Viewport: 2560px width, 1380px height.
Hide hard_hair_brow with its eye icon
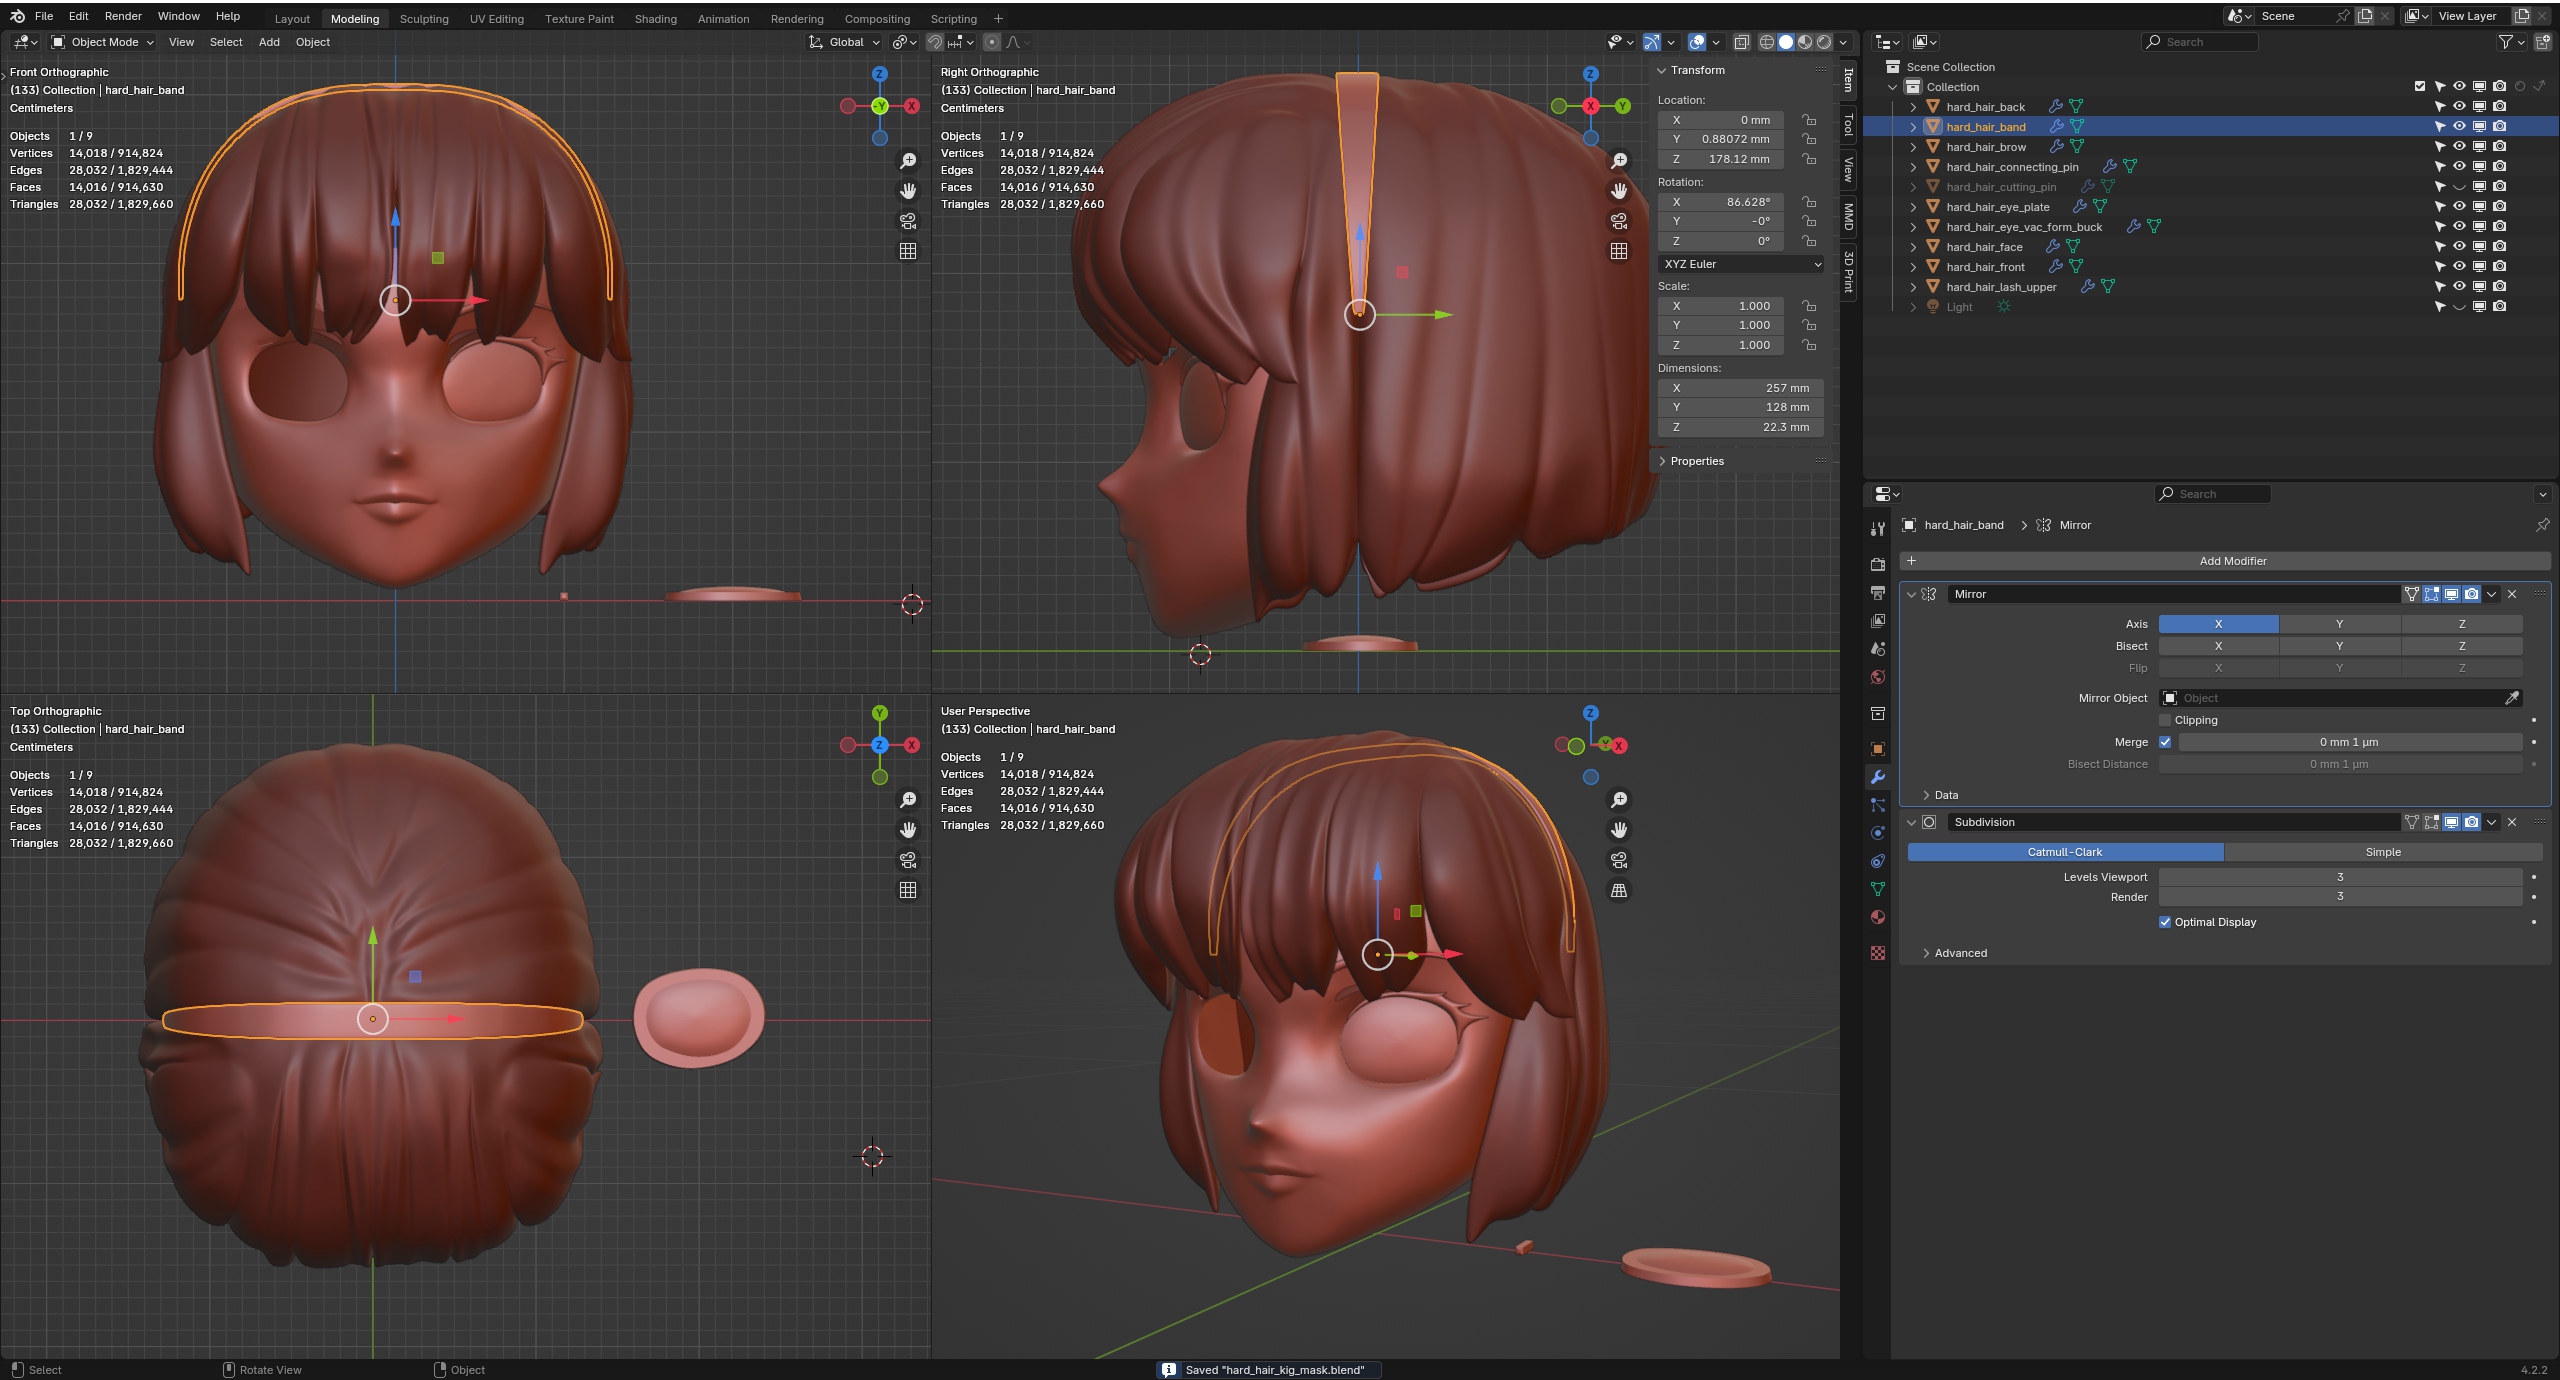point(2459,146)
